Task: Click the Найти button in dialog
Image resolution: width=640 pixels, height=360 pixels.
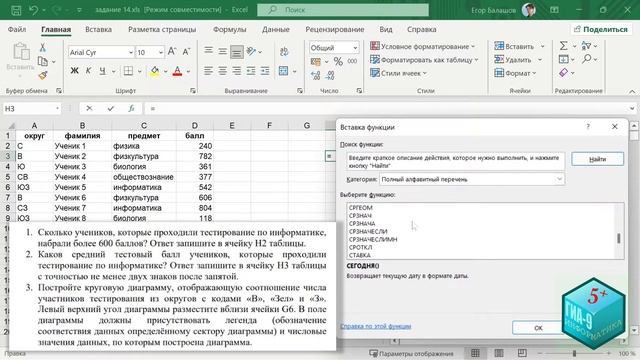Action: point(598,159)
